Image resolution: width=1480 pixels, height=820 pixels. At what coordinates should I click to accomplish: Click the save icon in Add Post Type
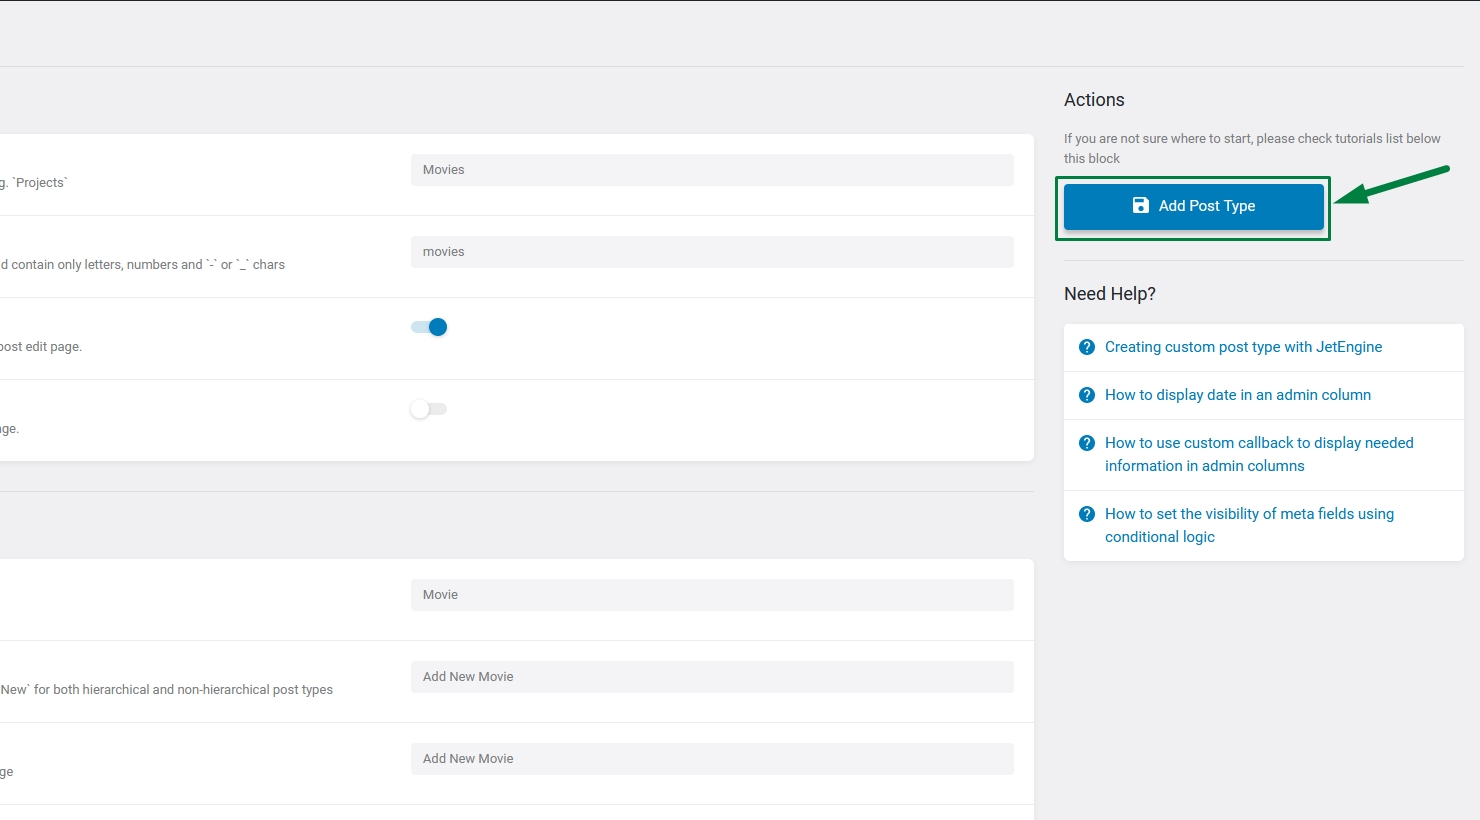tap(1140, 205)
